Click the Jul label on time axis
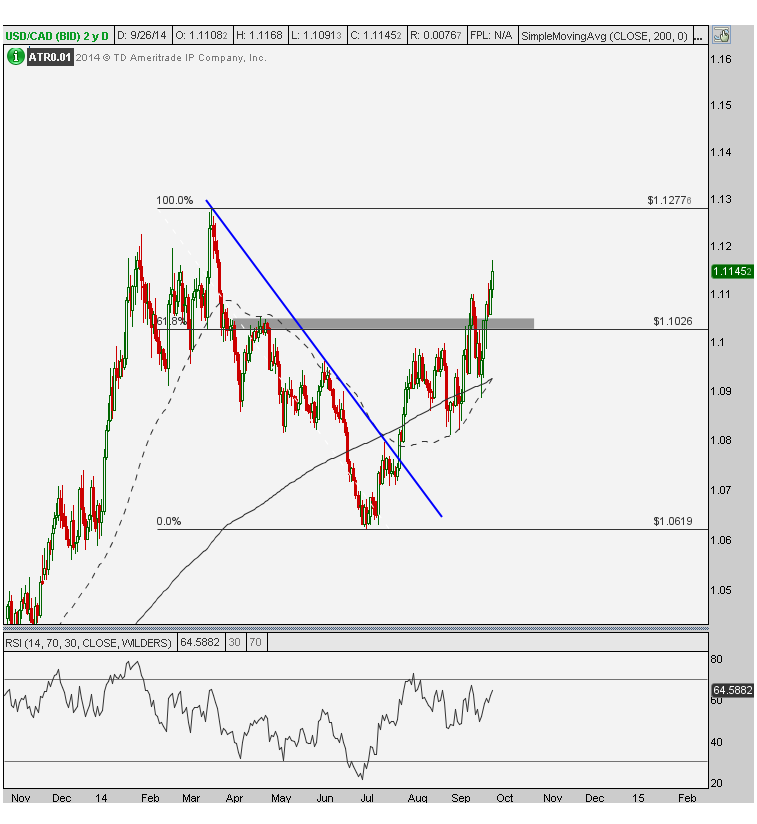 [367, 798]
